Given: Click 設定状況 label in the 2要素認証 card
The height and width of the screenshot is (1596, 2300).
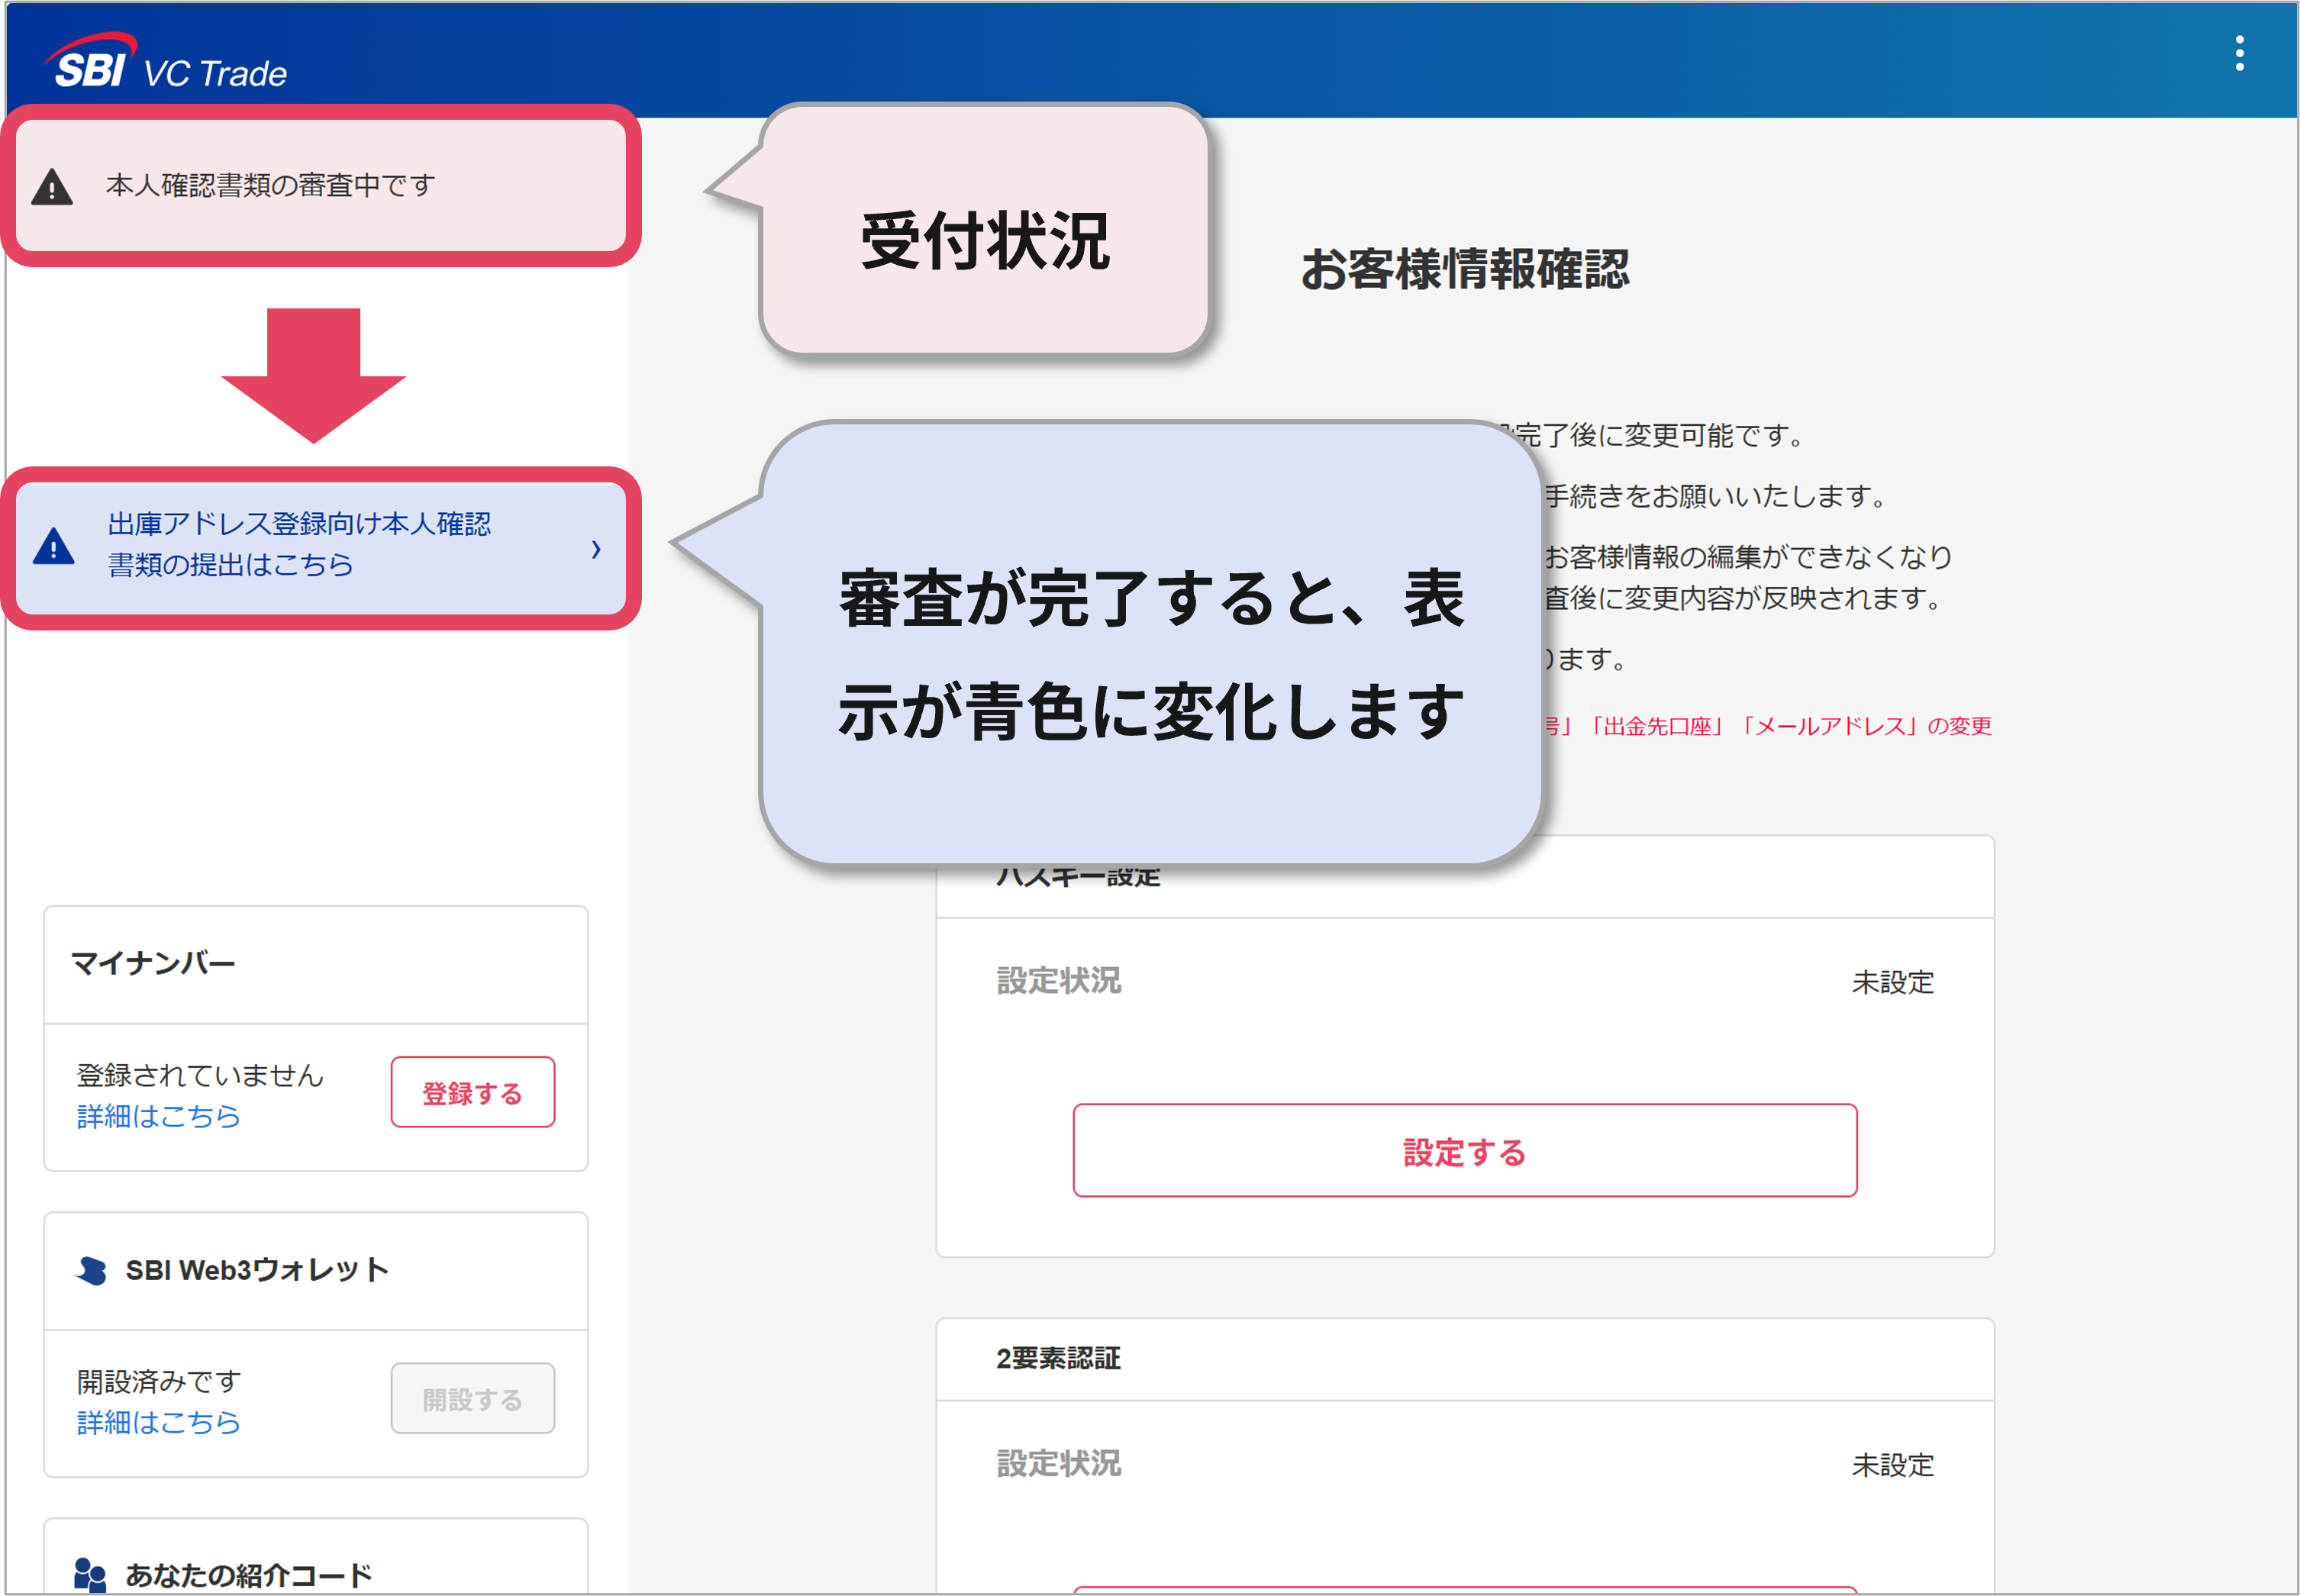Looking at the screenshot, I should coord(1058,1463).
